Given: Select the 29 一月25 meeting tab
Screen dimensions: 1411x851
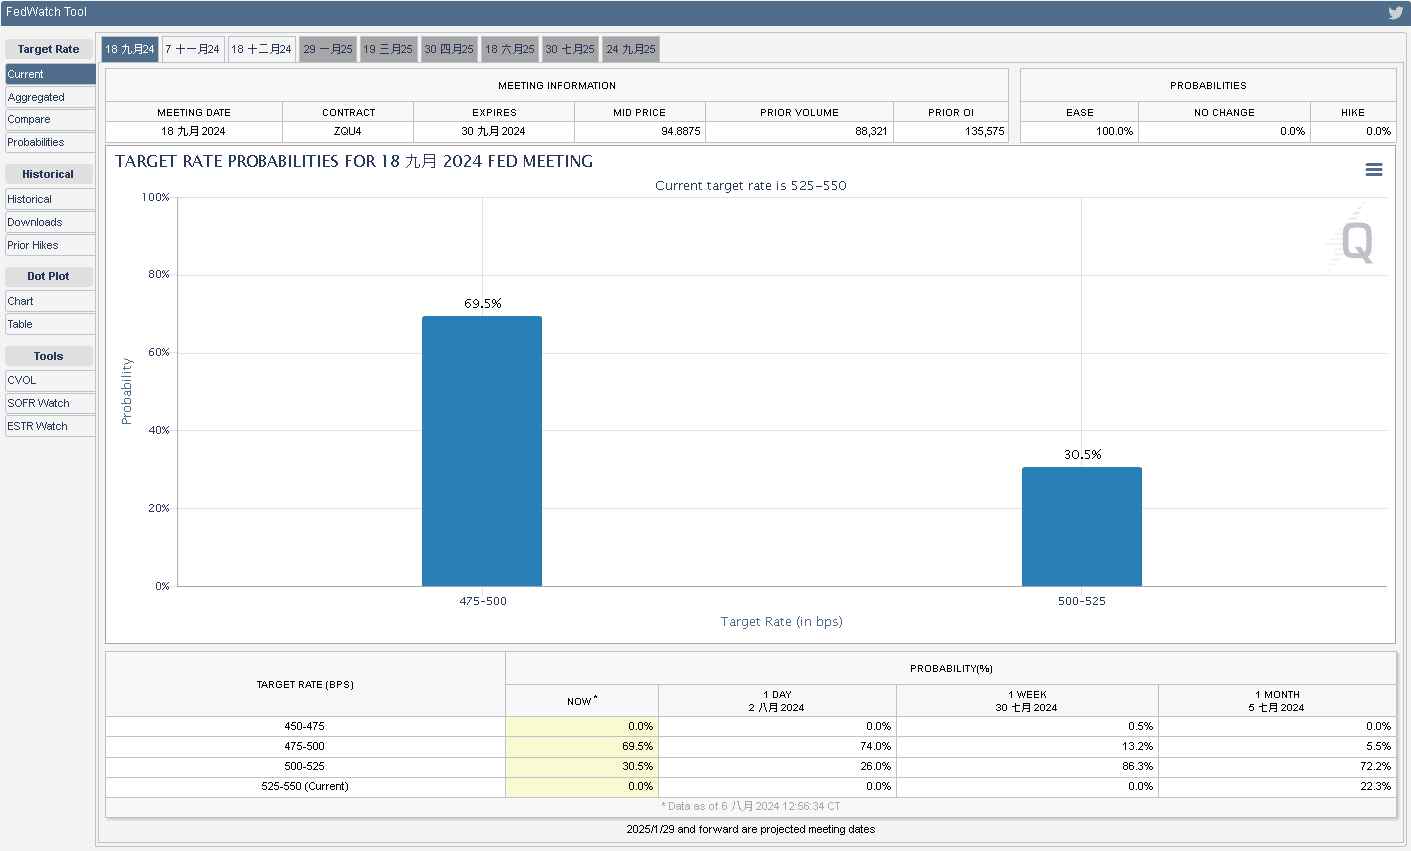Looking at the screenshot, I should click(x=328, y=49).
